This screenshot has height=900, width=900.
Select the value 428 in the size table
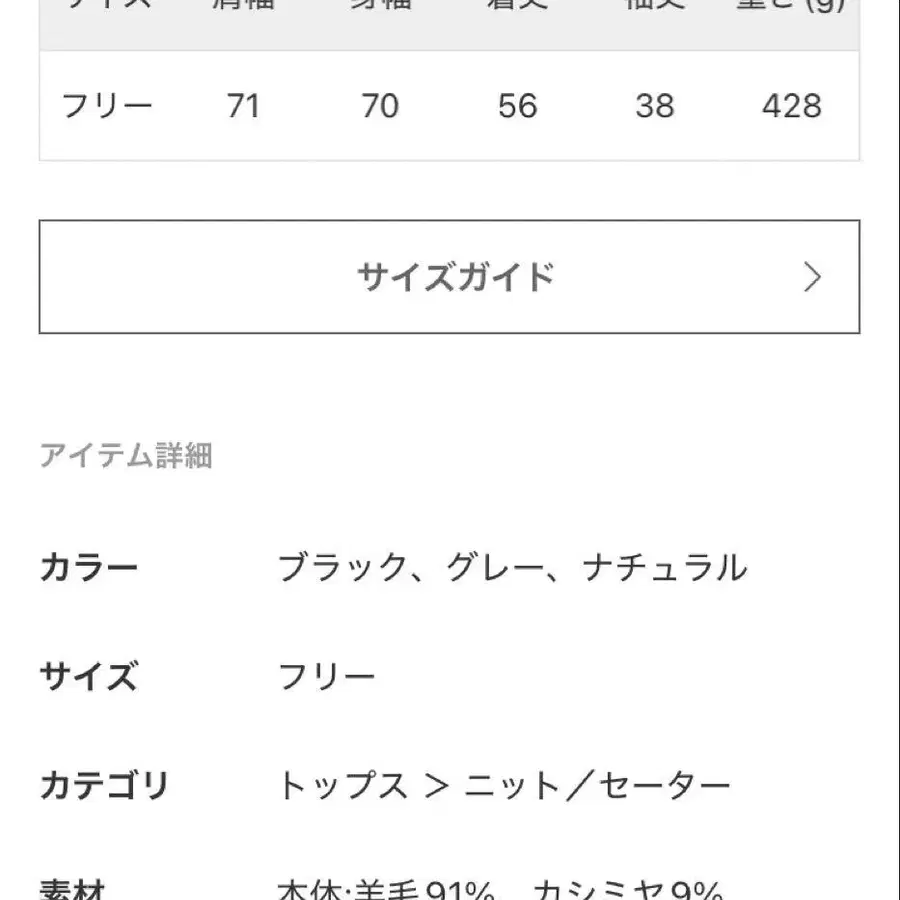[x=792, y=105]
